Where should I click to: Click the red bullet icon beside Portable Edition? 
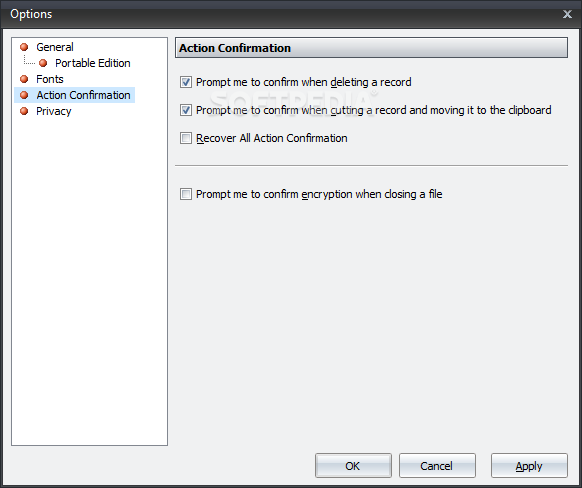43,63
